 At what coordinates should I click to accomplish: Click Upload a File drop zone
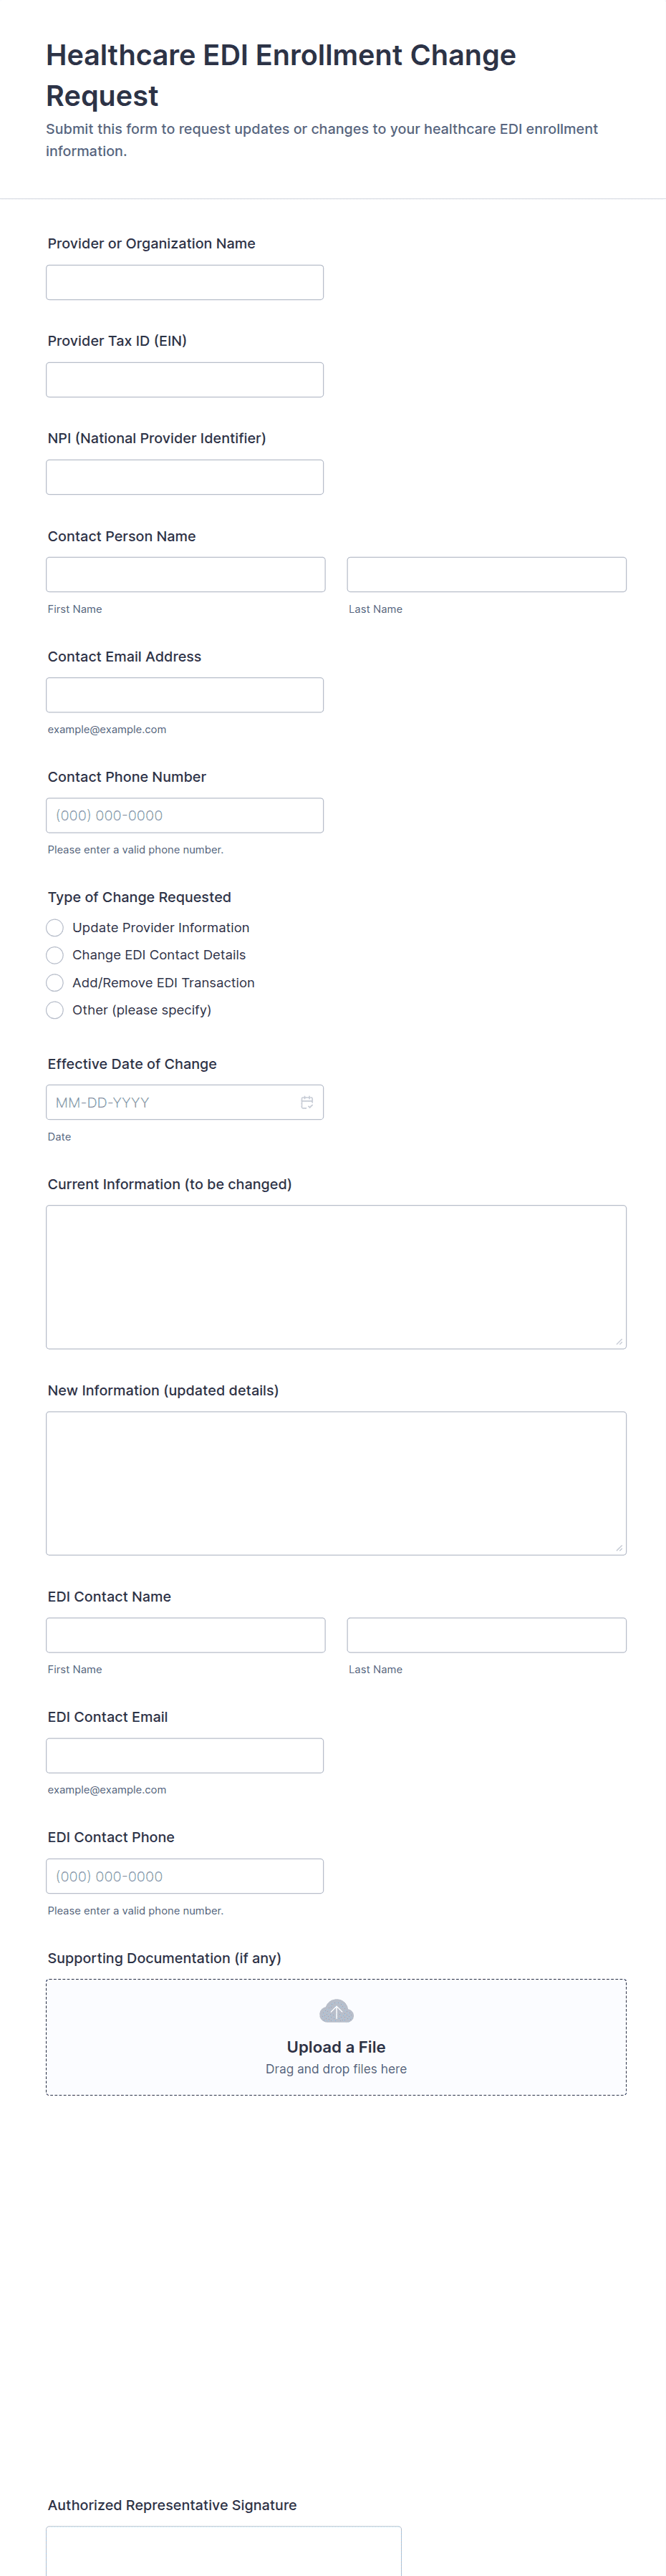(336, 2037)
